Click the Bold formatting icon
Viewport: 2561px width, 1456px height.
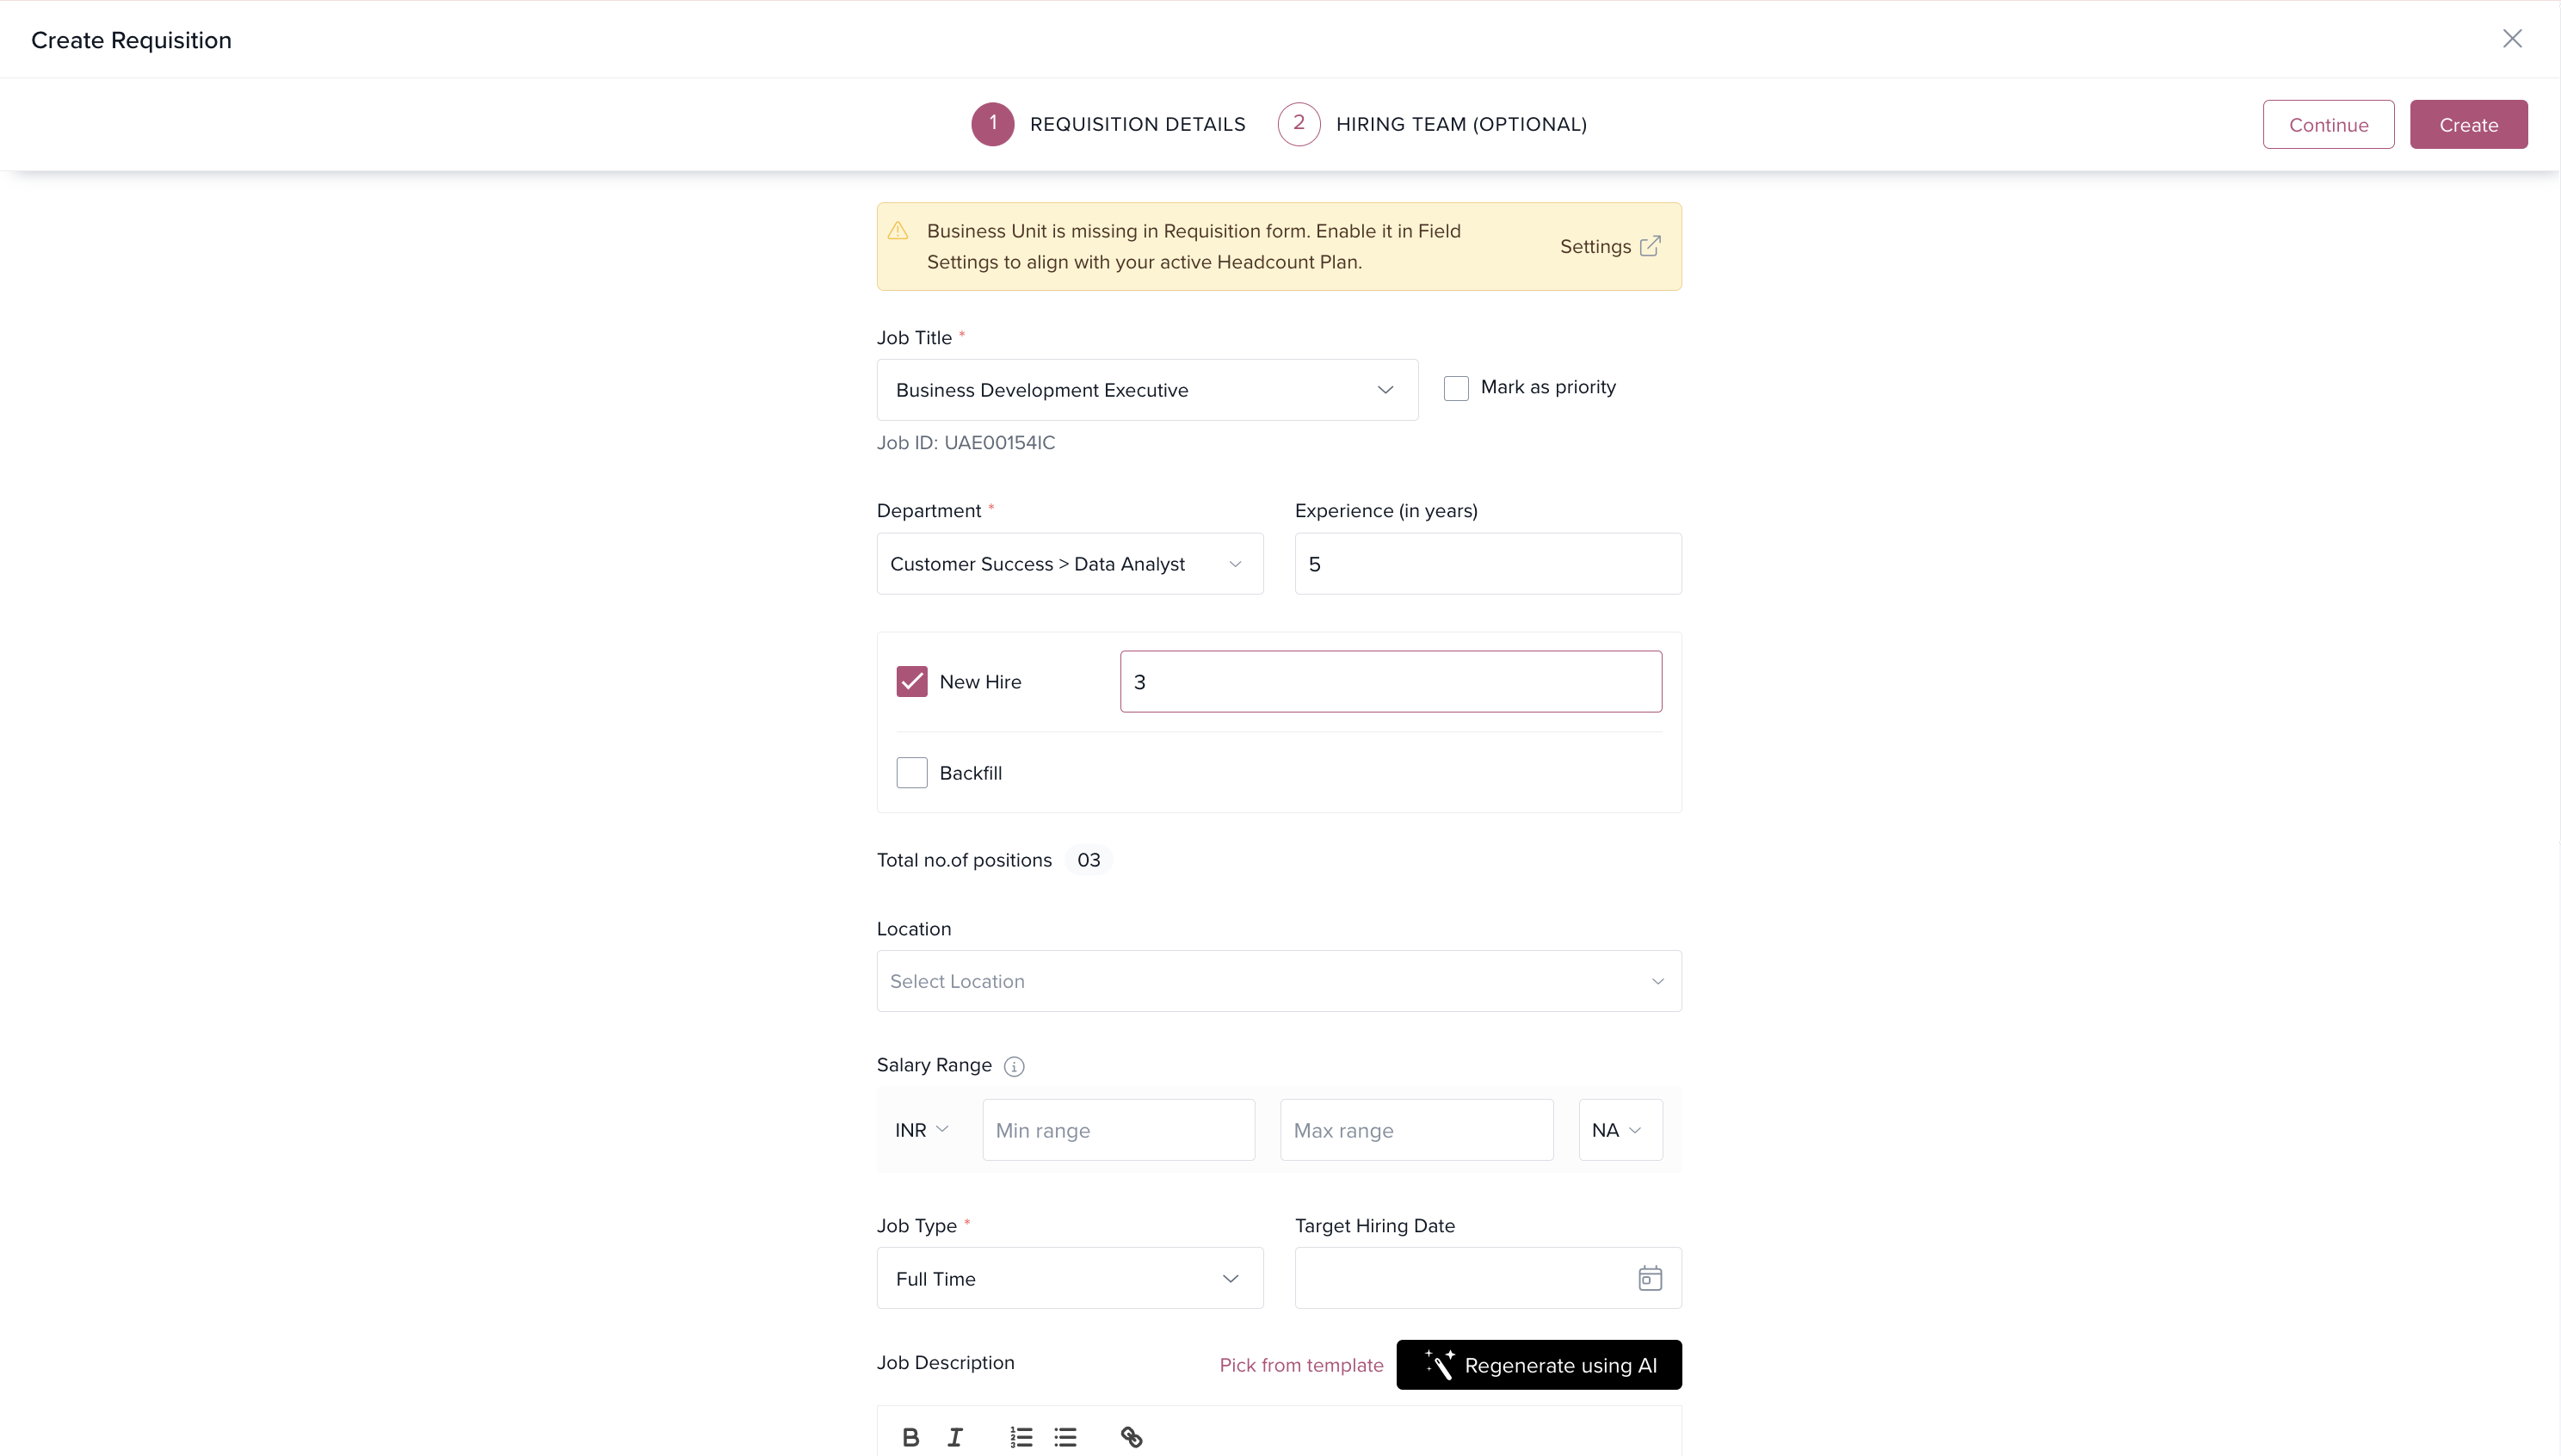pyautogui.click(x=910, y=1437)
